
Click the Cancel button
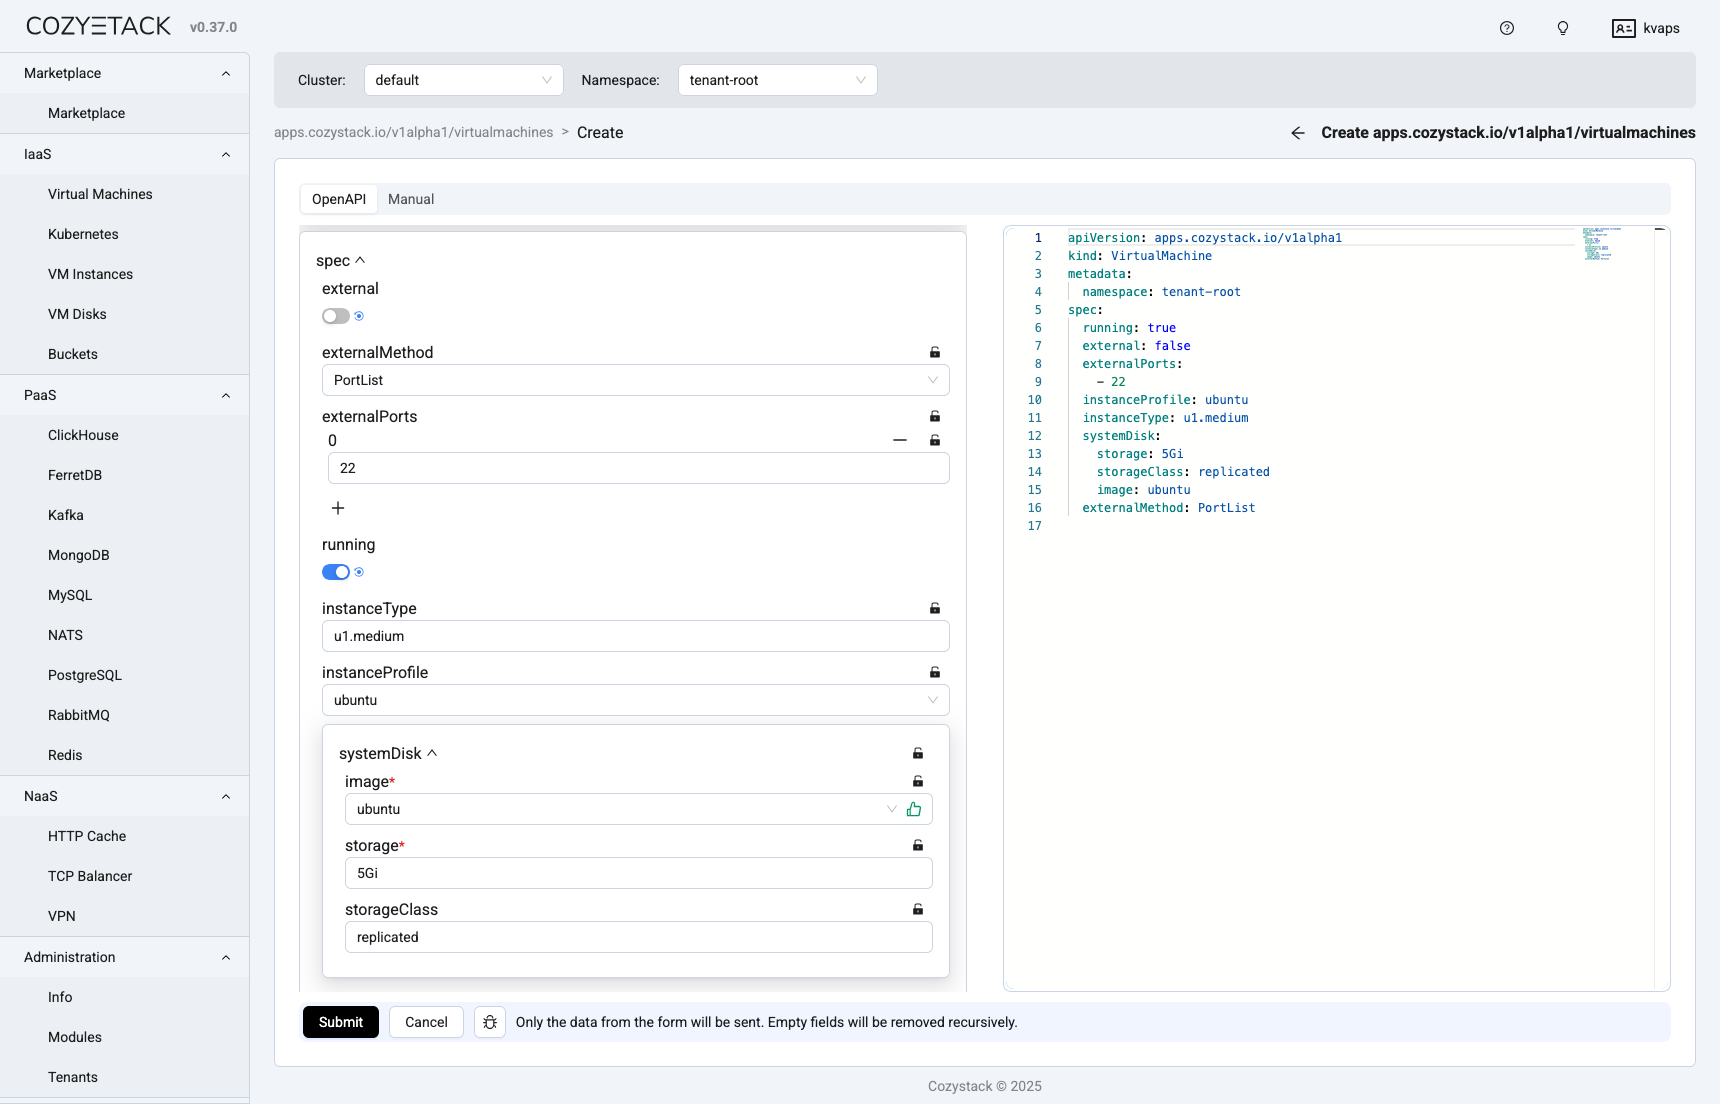426,1022
